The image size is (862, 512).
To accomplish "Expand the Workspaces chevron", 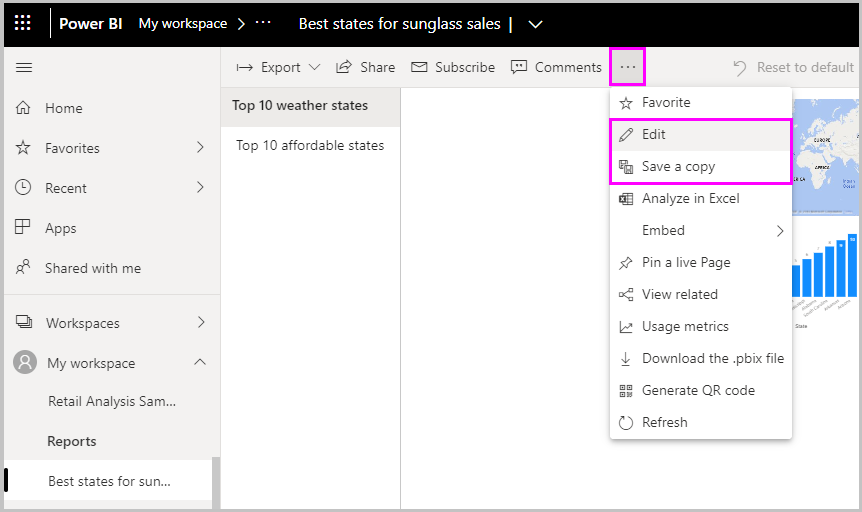I will [x=201, y=322].
